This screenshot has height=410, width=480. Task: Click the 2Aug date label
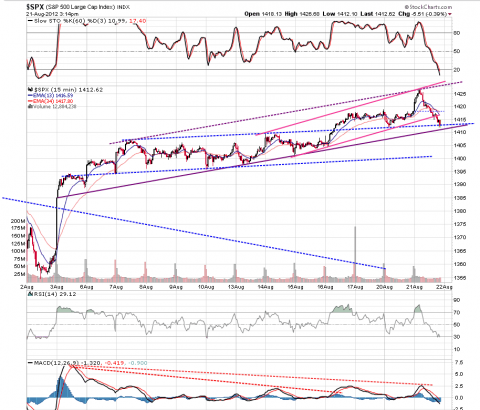coord(26,287)
